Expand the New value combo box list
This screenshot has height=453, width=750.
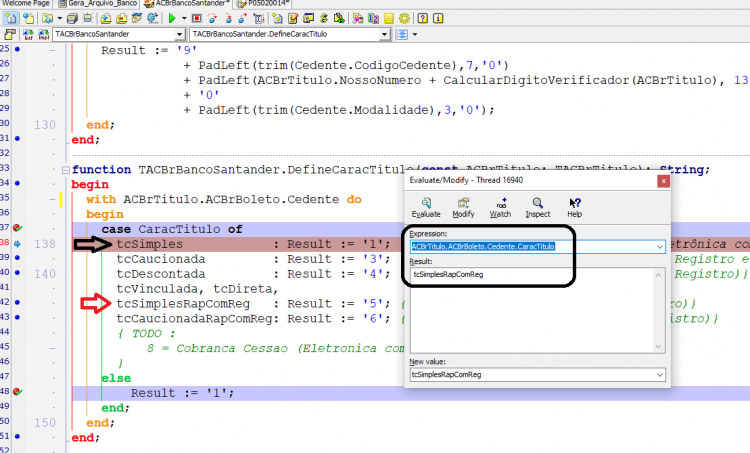pos(660,375)
